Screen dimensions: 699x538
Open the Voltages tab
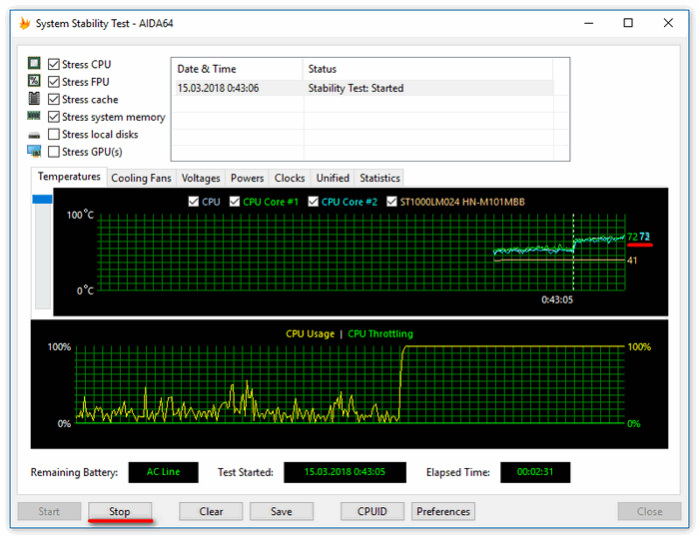click(x=201, y=178)
